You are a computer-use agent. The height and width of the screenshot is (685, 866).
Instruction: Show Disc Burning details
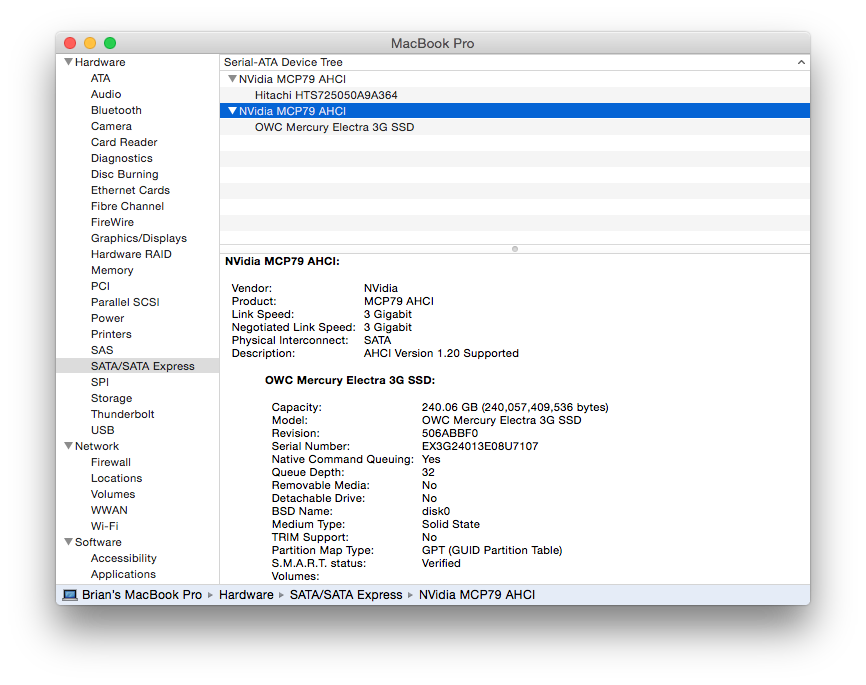coord(124,175)
